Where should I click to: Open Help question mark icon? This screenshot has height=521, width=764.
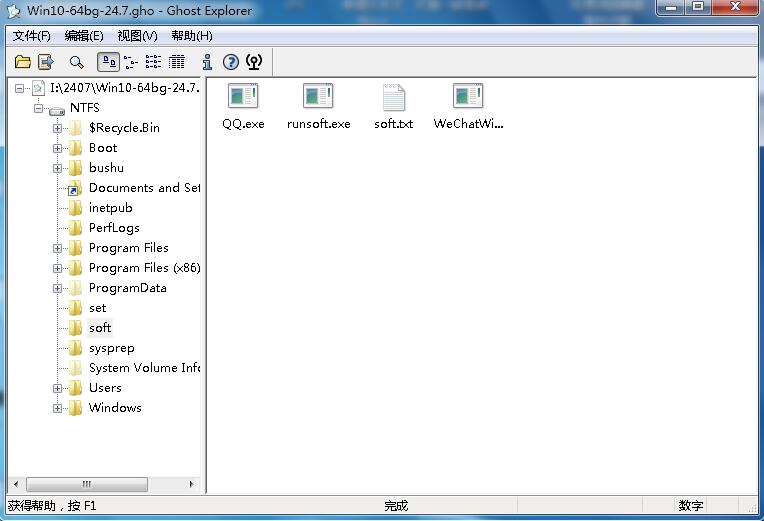point(230,62)
